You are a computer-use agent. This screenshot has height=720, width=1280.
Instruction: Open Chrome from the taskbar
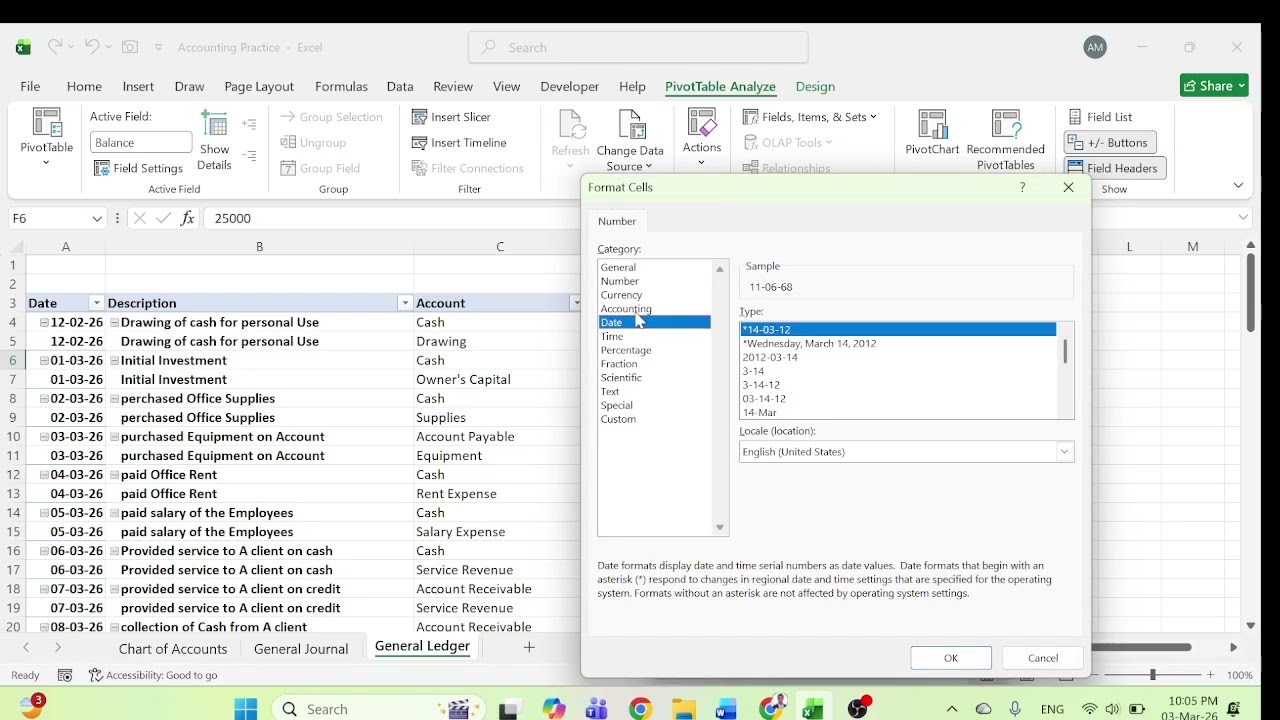[641, 709]
